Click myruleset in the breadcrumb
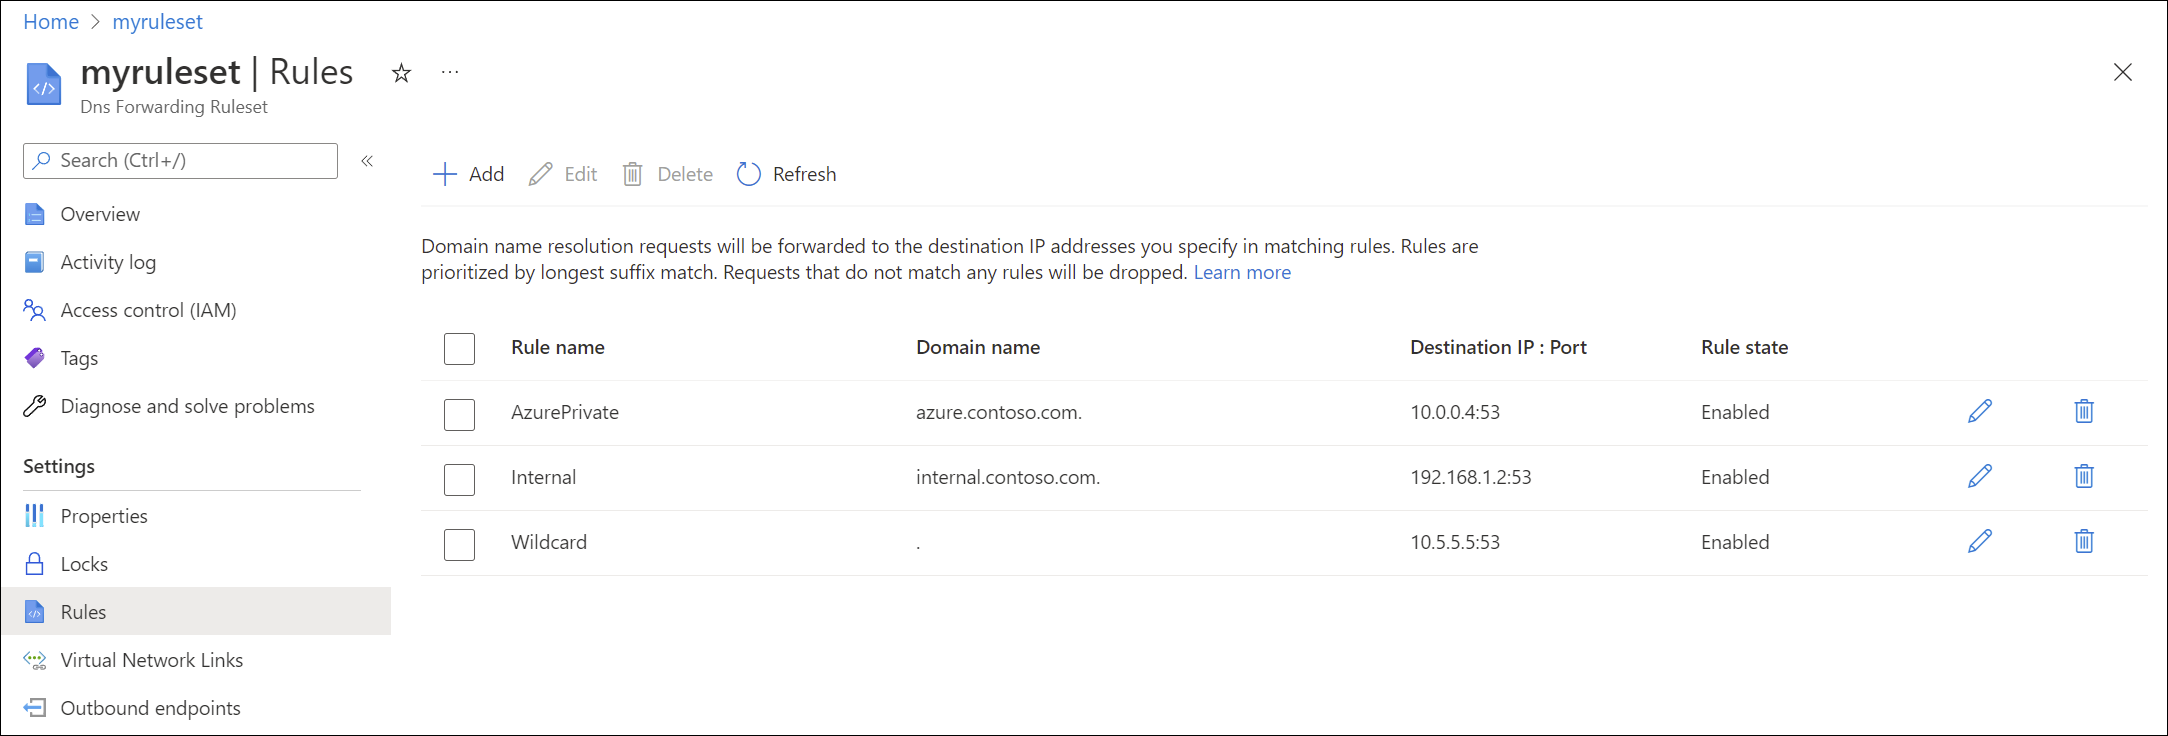This screenshot has height=736, width=2168. pos(157,22)
